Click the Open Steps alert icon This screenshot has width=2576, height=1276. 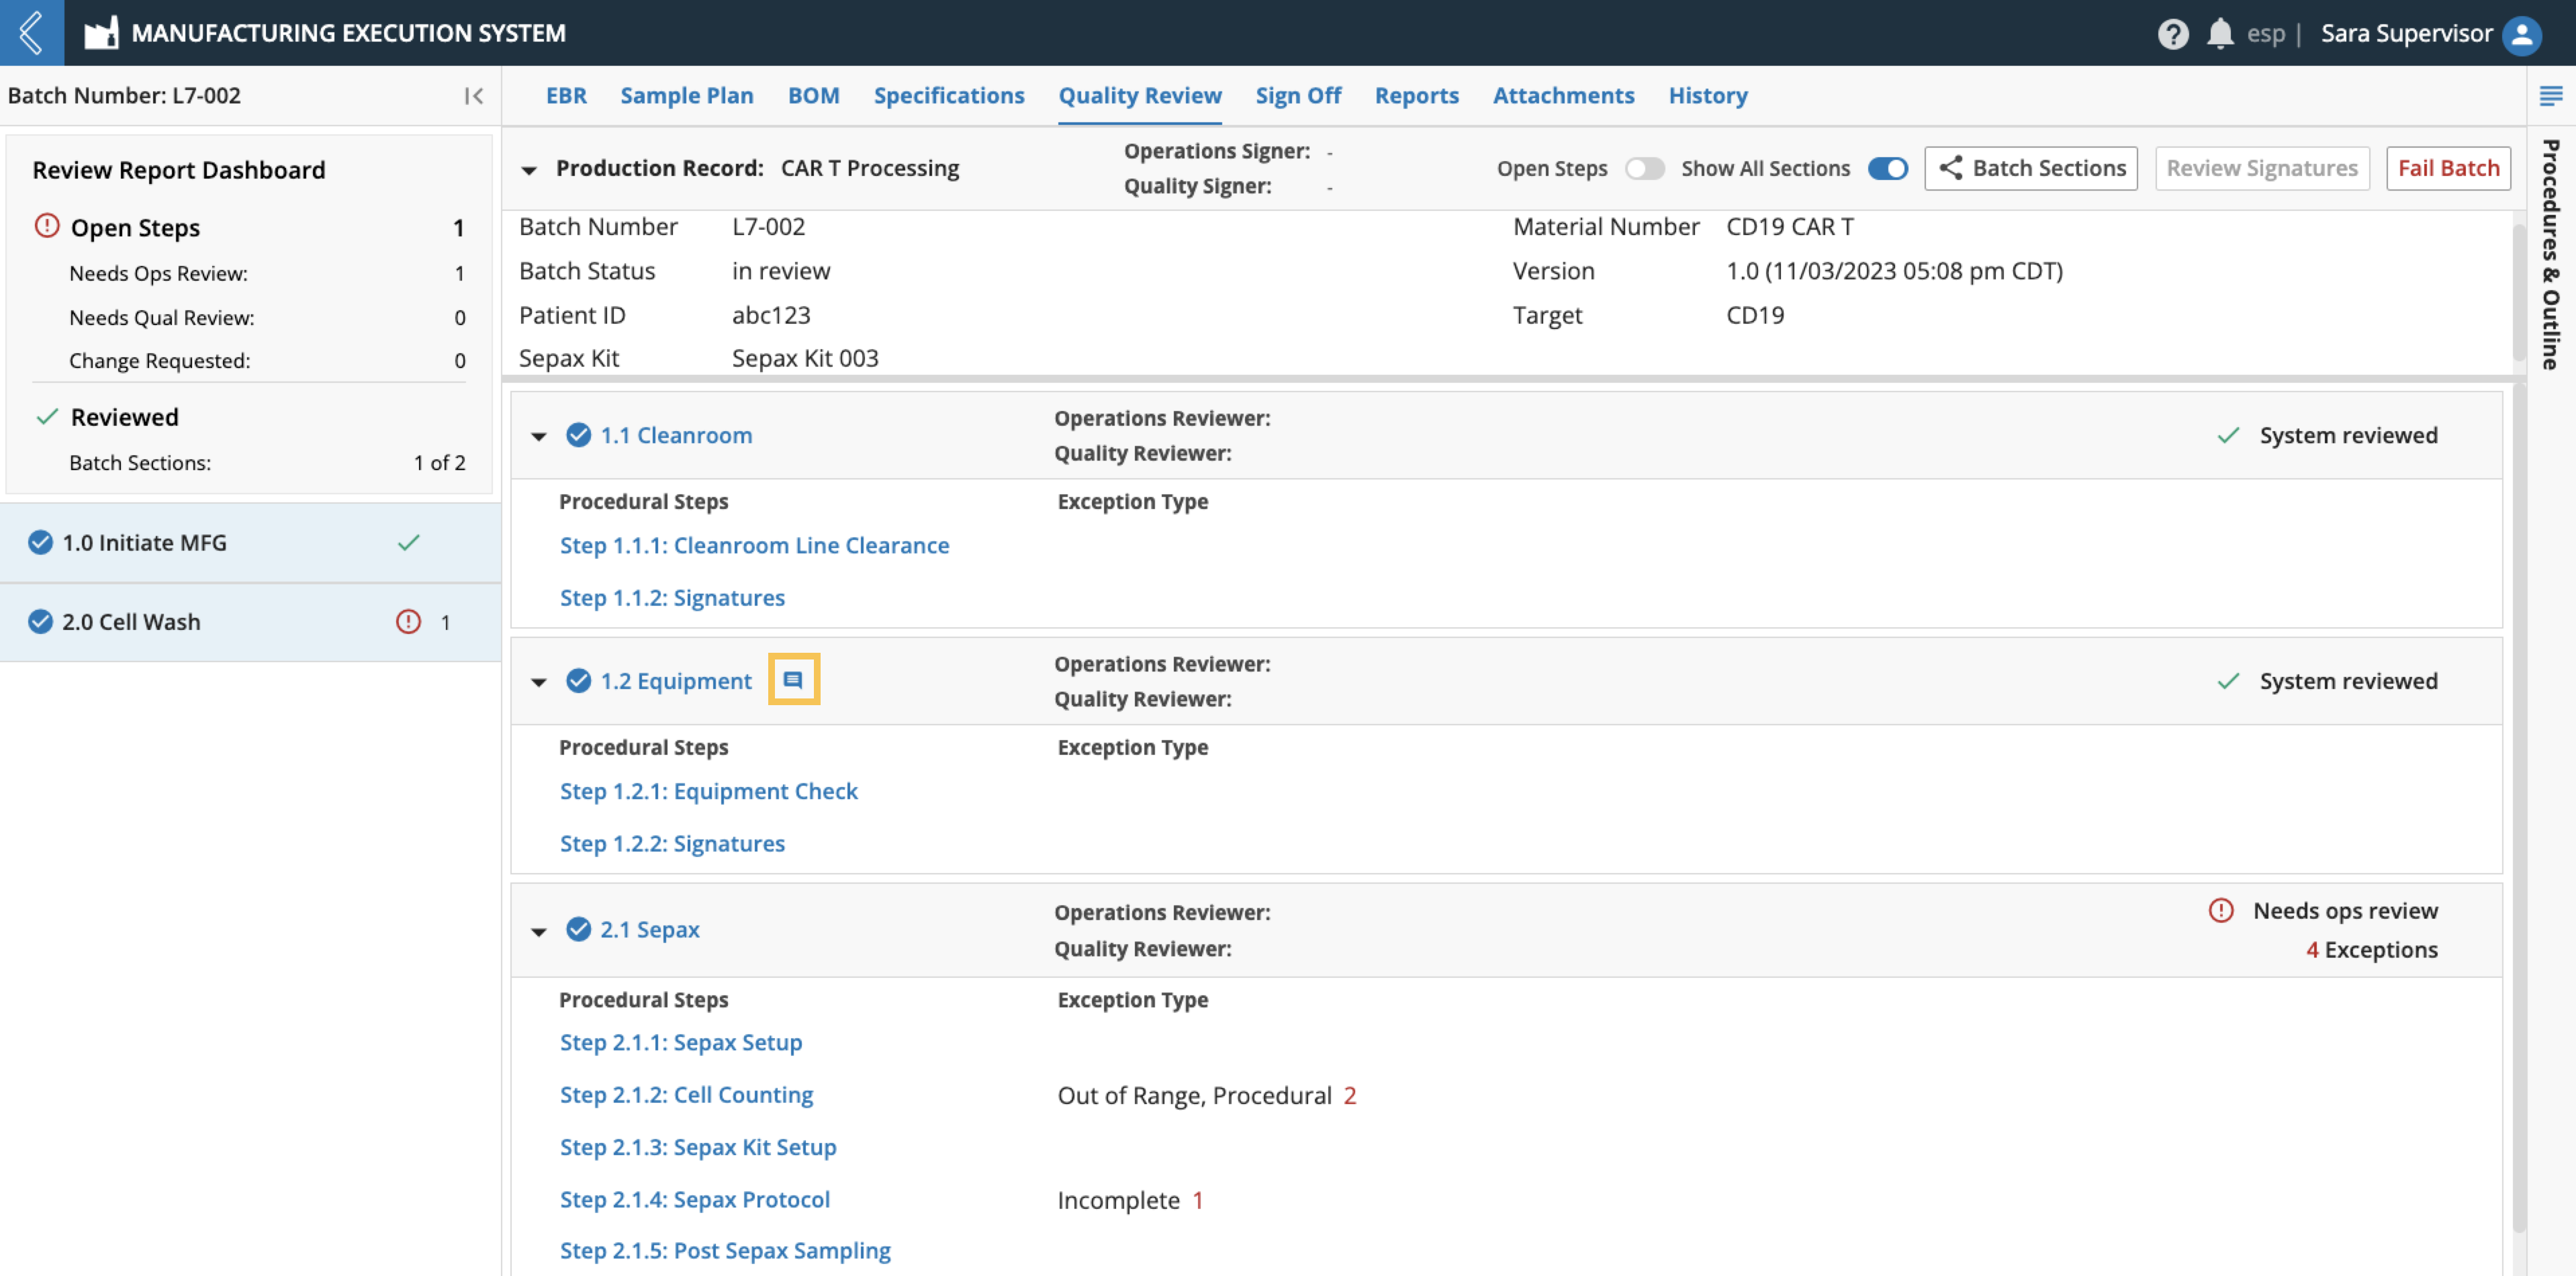tap(46, 226)
